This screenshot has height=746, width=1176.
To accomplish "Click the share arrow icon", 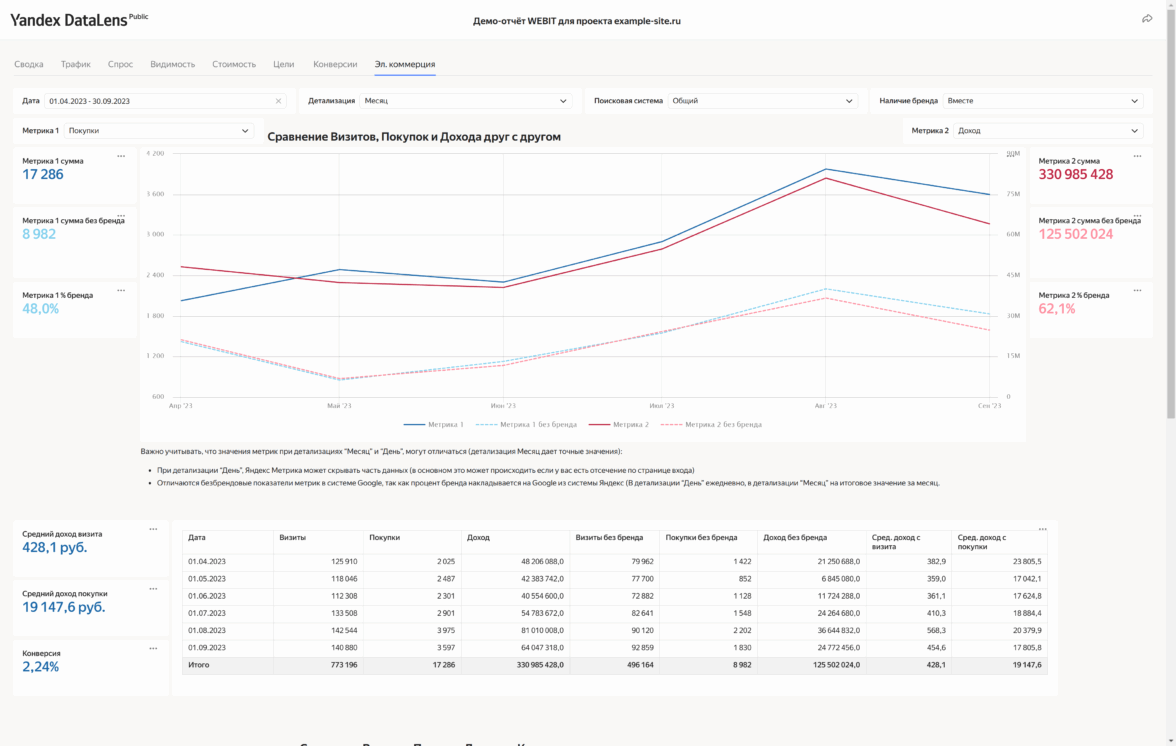I will coord(1147,19).
